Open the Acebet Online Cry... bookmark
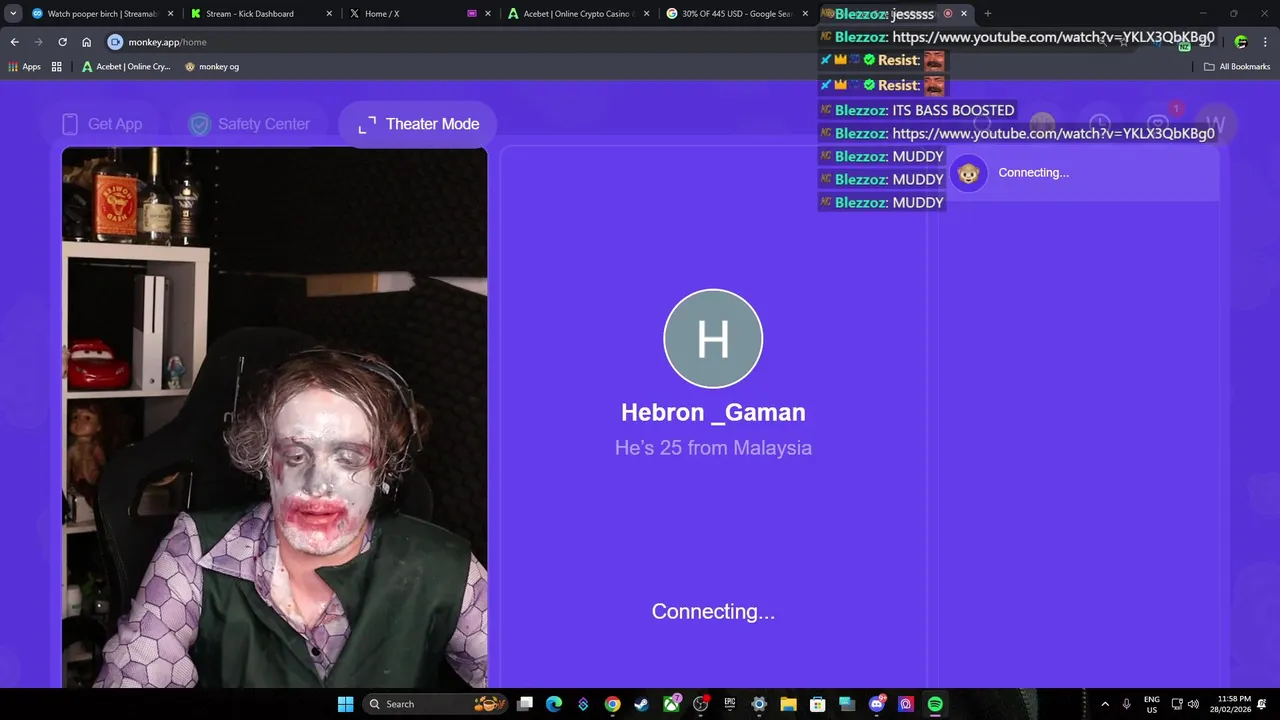The height and width of the screenshot is (720, 1280). coord(126,67)
